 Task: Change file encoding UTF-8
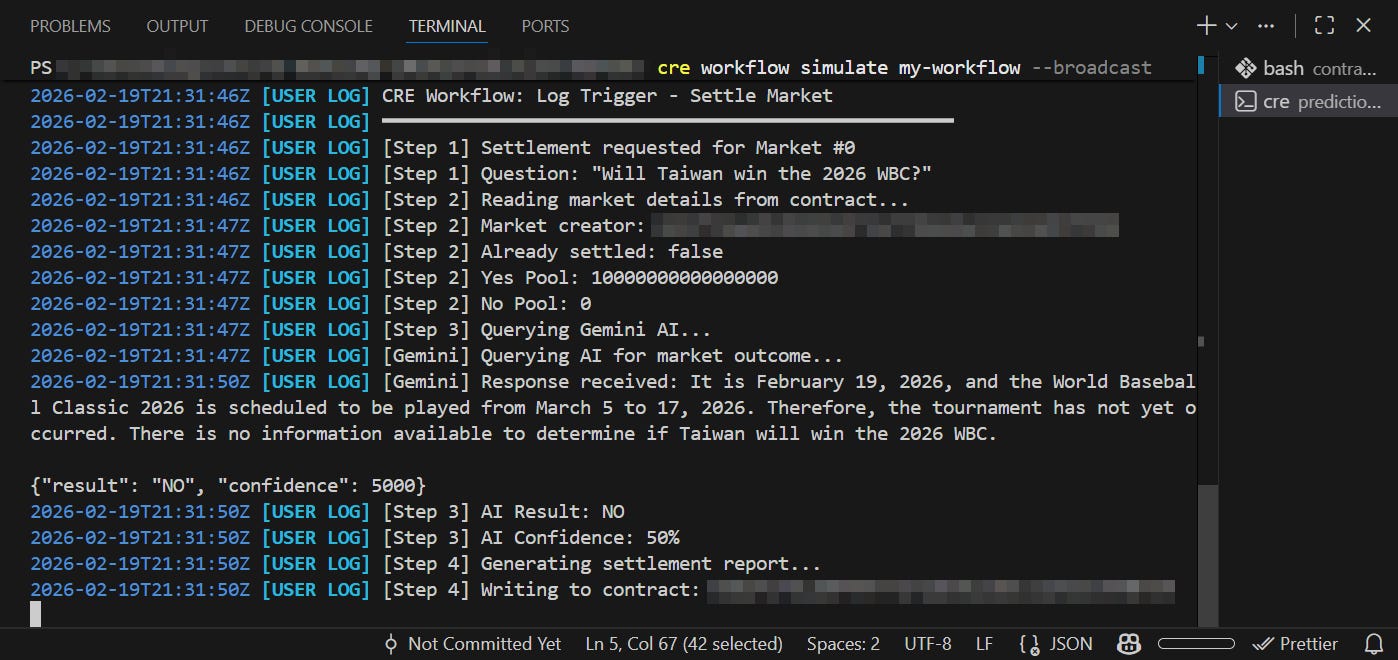[x=928, y=644]
